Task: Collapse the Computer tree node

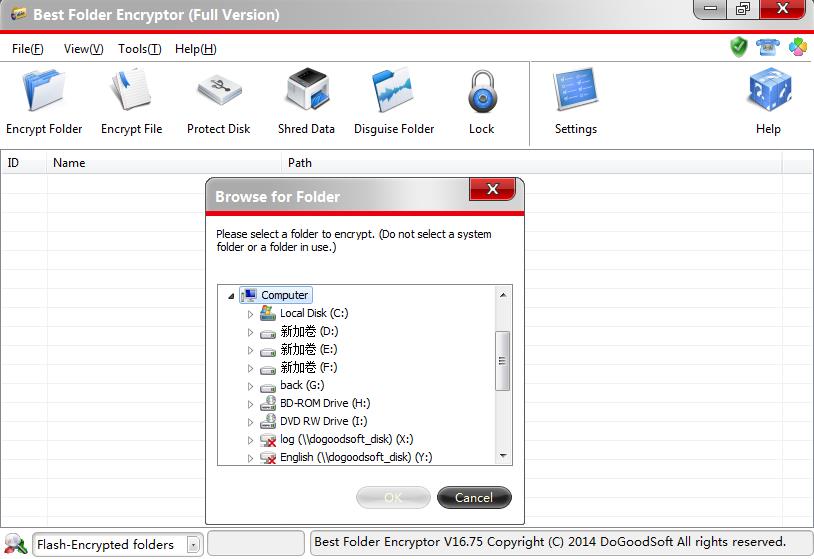Action: [x=231, y=296]
